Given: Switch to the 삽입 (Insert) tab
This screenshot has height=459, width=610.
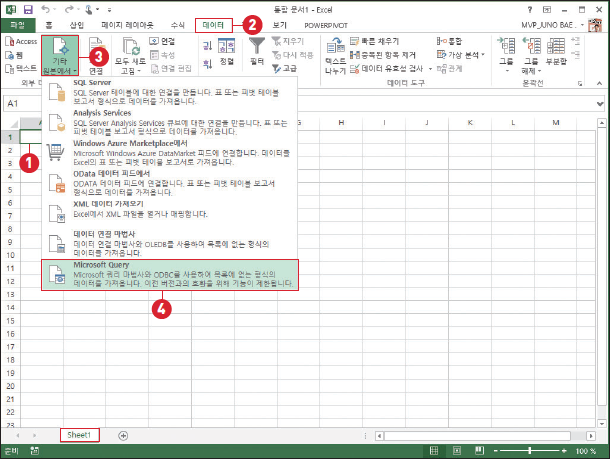Looking at the screenshot, I should point(77,25).
